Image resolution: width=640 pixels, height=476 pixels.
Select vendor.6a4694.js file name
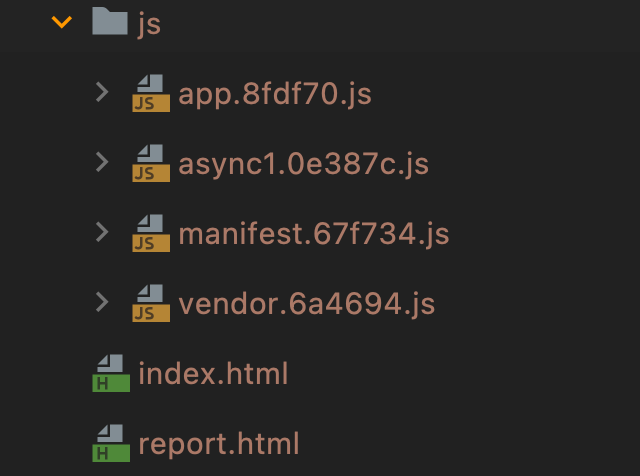pos(307,304)
